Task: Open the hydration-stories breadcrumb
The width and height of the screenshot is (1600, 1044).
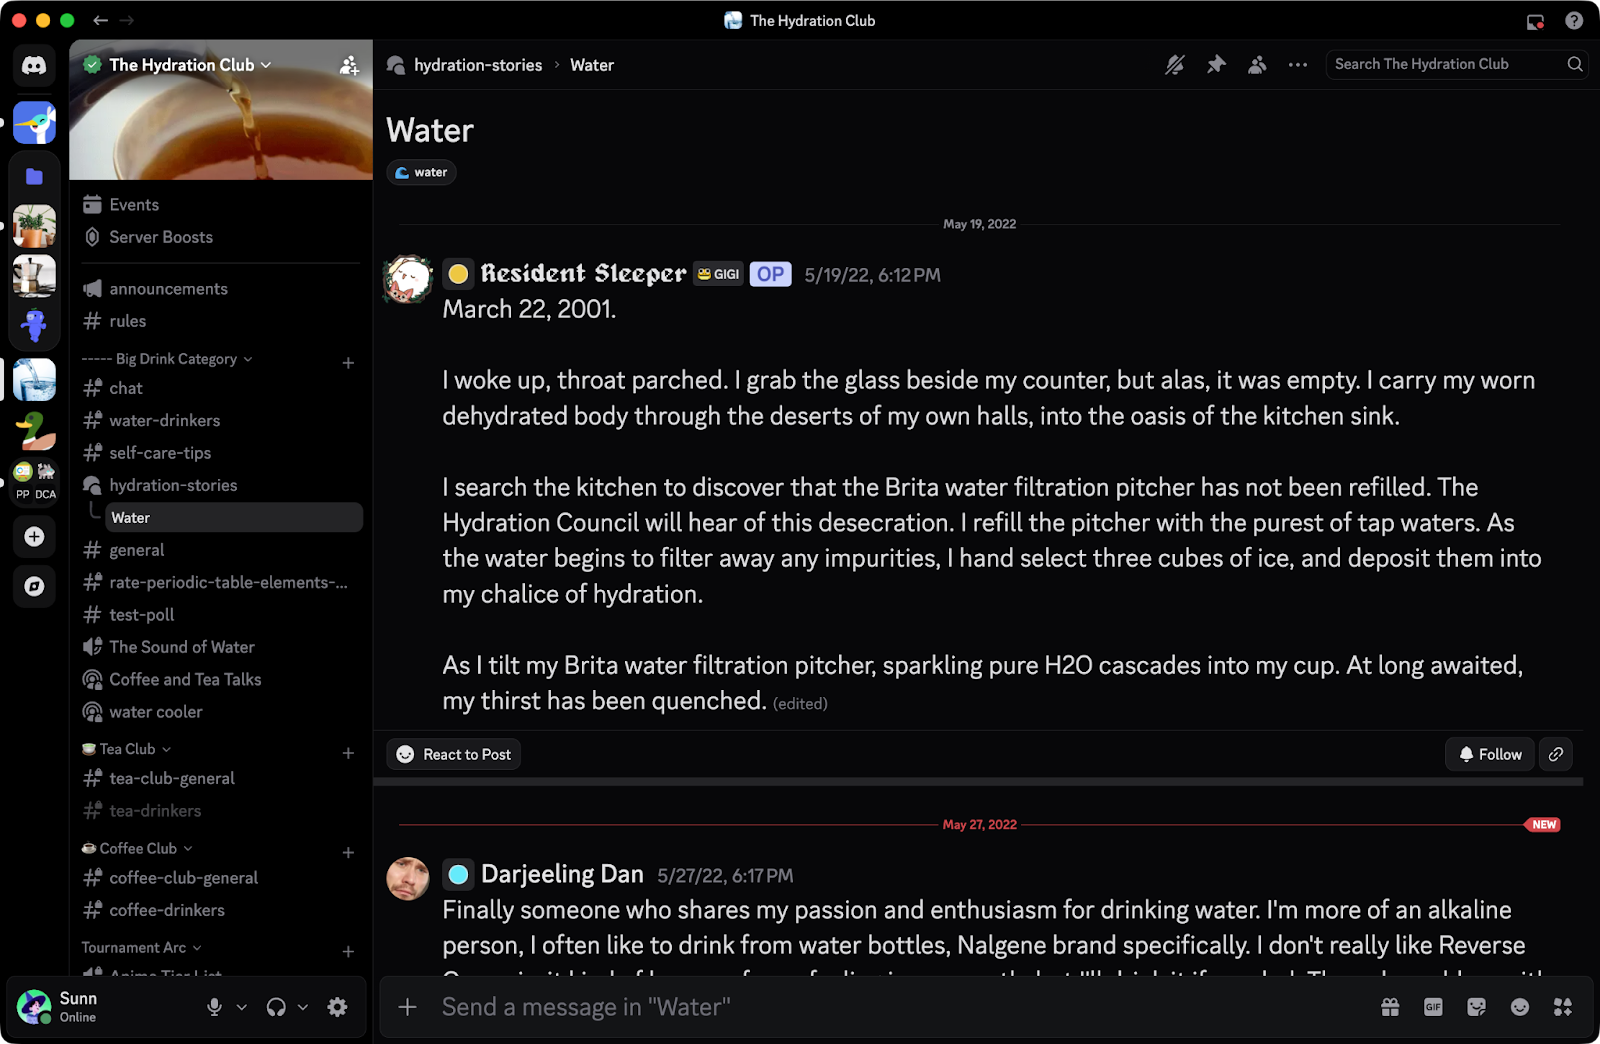Action: click(x=478, y=65)
